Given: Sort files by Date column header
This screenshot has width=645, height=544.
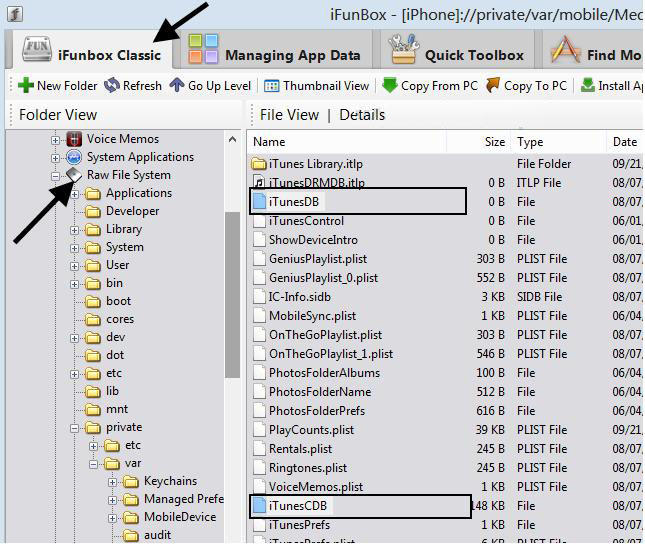Looking at the screenshot, I should tap(625, 142).
